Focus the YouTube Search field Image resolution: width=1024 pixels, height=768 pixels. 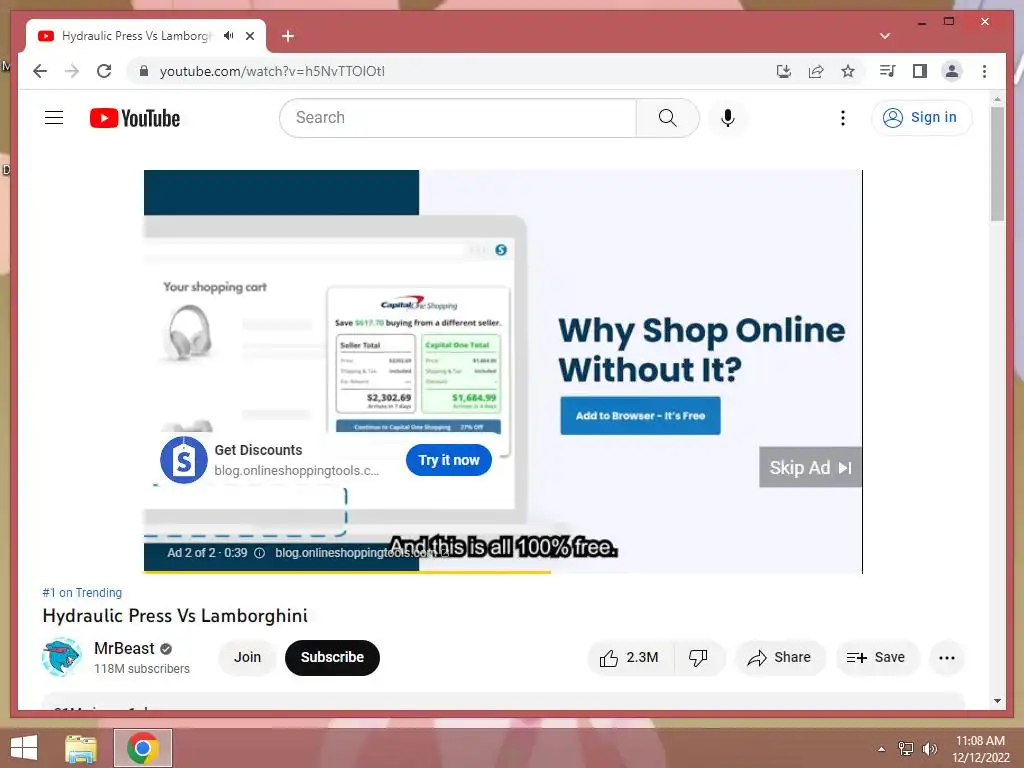click(458, 118)
